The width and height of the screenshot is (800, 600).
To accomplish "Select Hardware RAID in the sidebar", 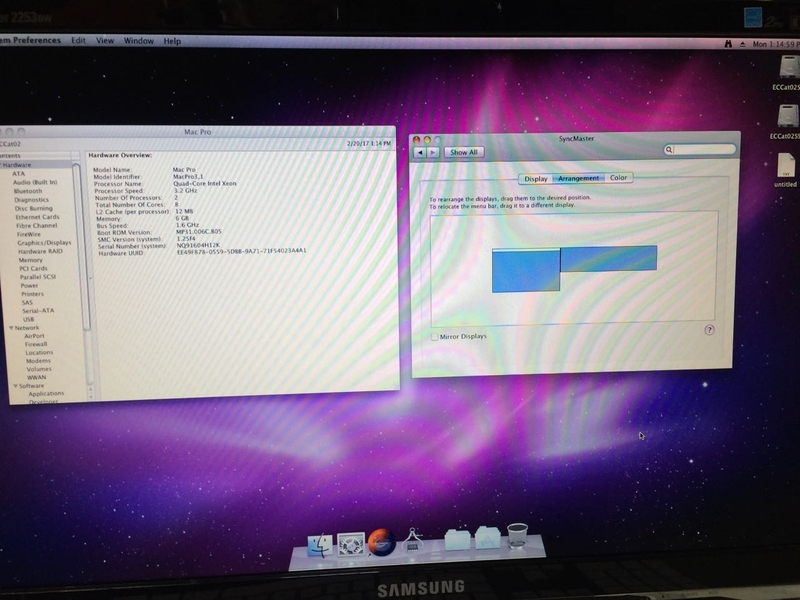I will [x=40, y=251].
